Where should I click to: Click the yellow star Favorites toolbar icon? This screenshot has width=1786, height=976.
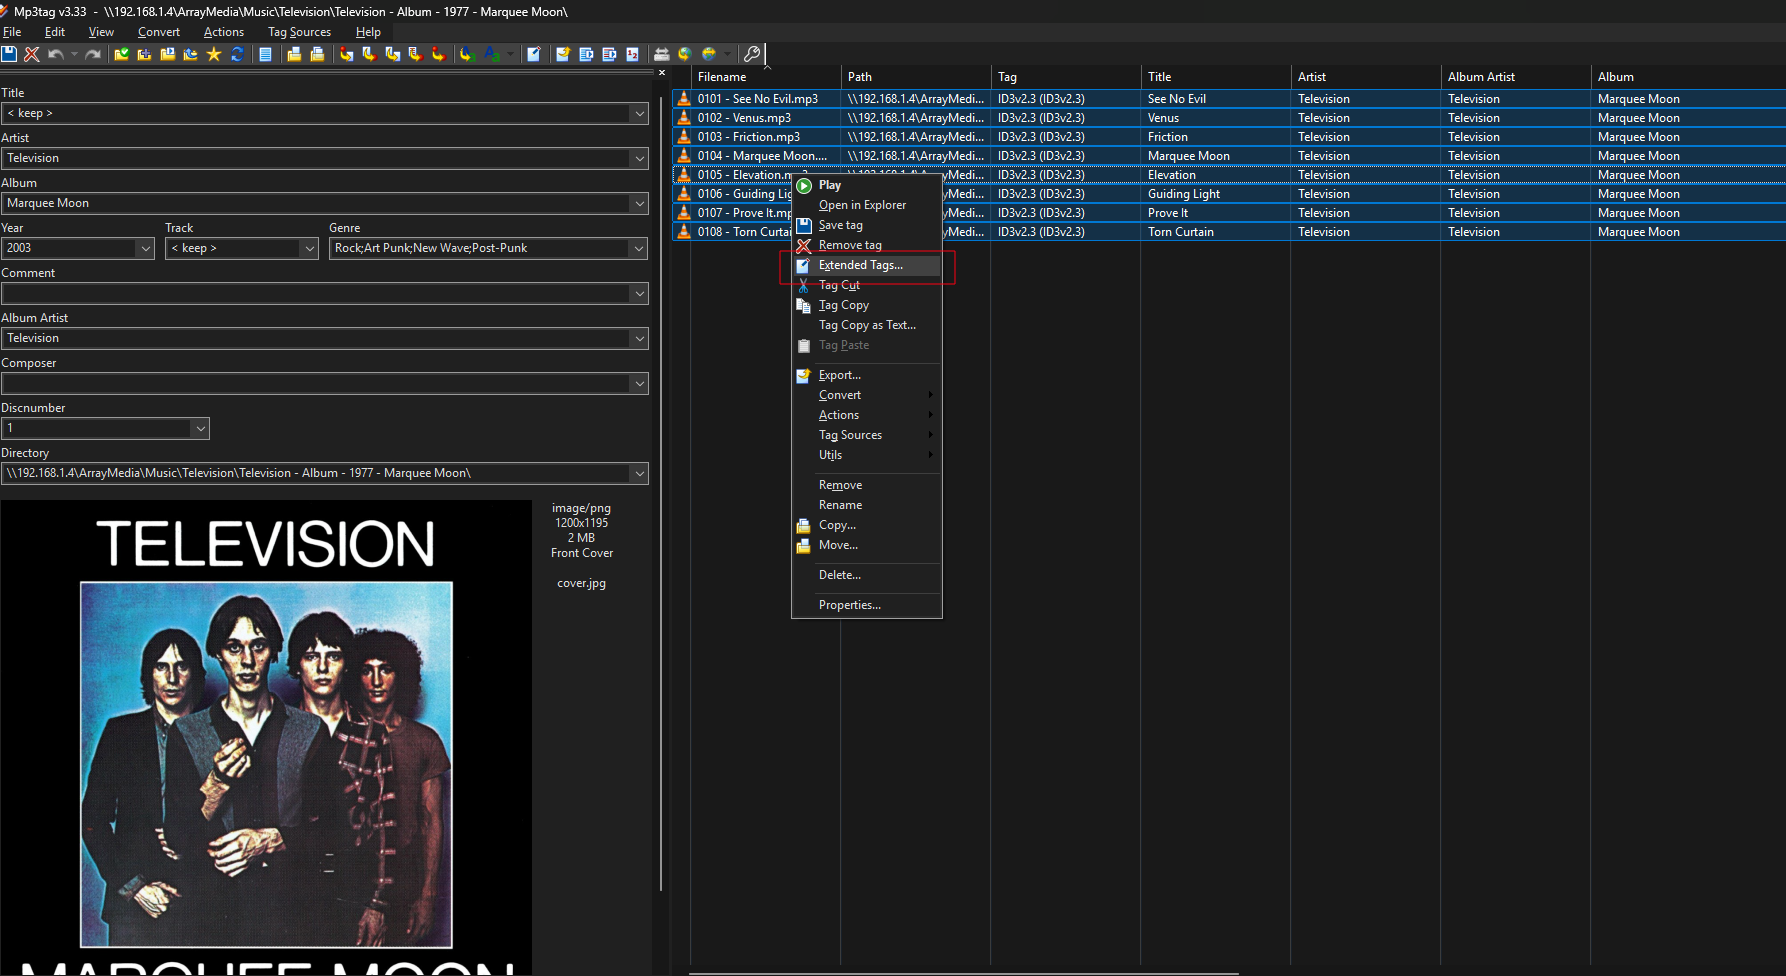click(x=214, y=54)
